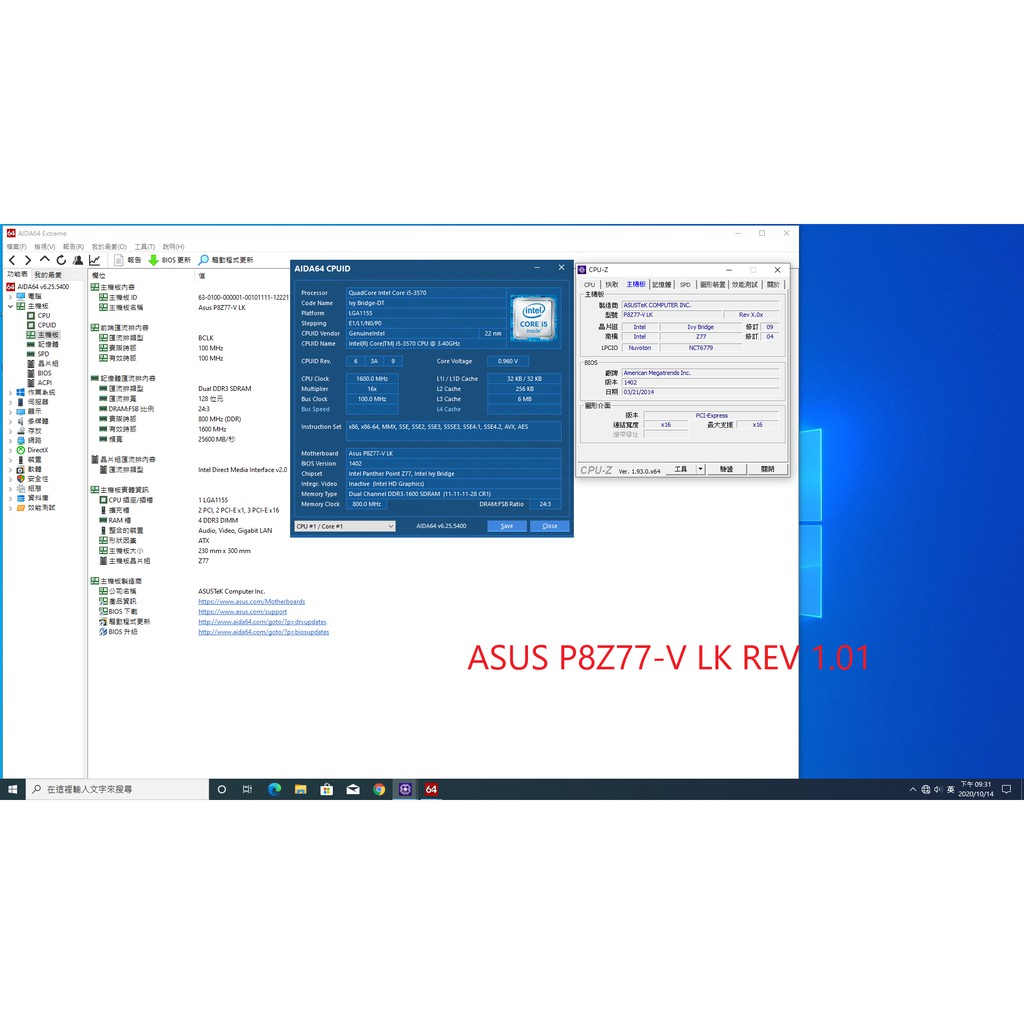The image size is (1024, 1024).
Task: Click the up arrow in AIDA64 toolbar
Action: point(44,260)
